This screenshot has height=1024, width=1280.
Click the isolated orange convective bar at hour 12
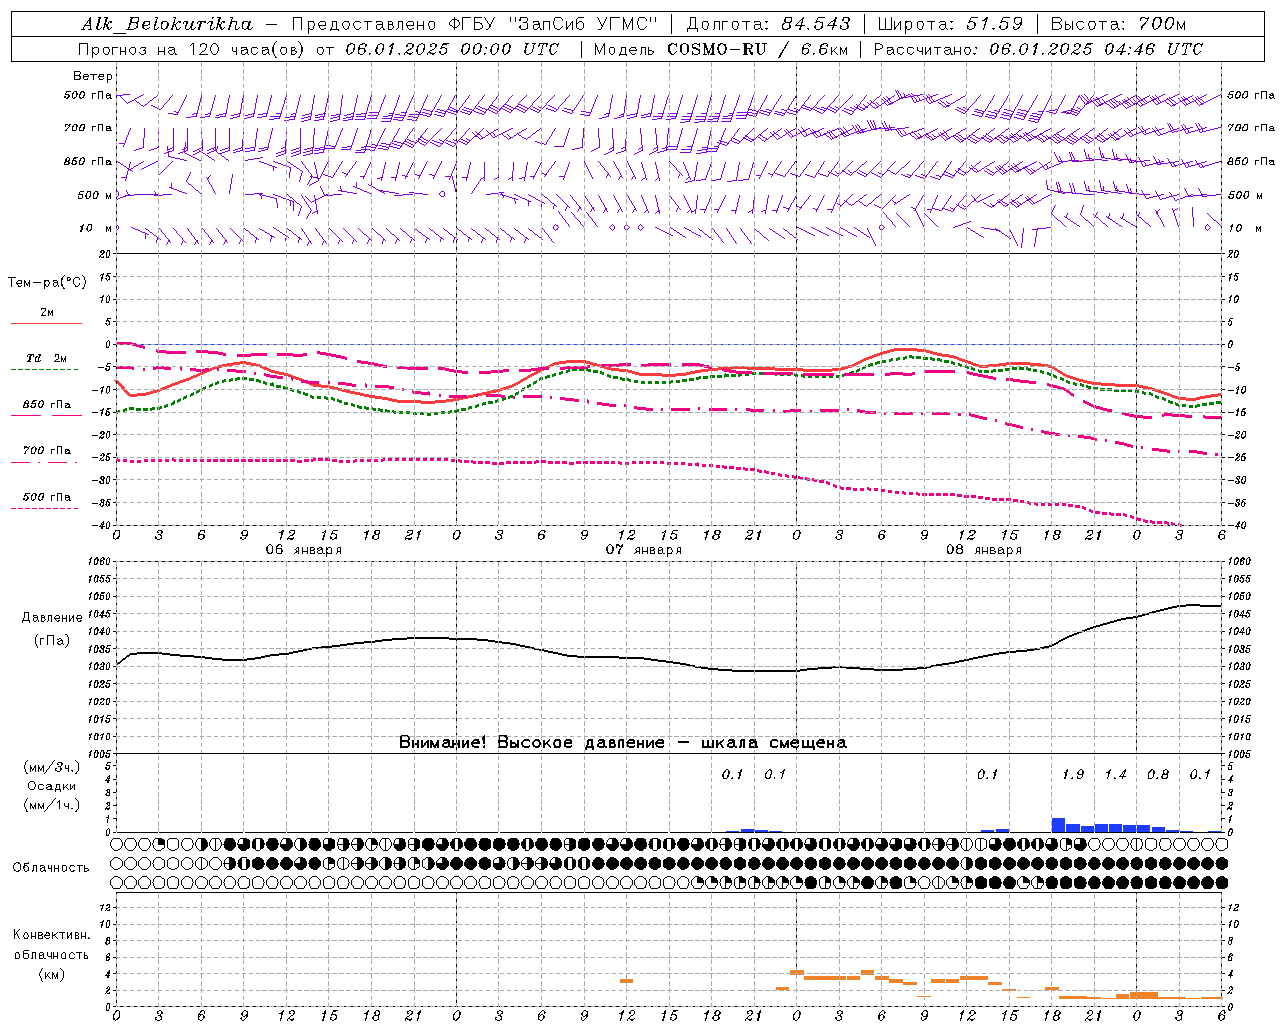pyautogui.click(x=626, y=981)
